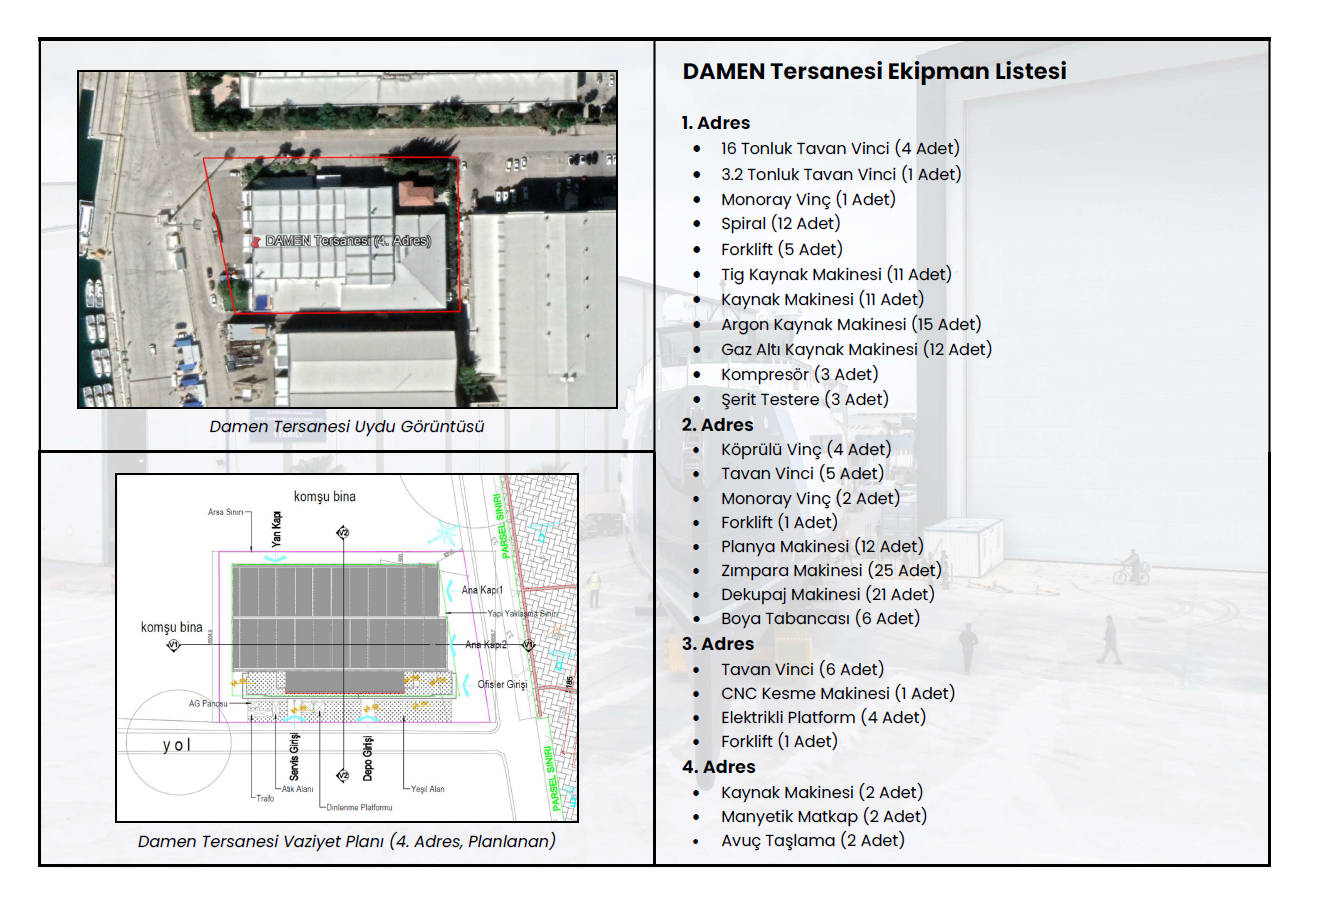1319x908 pixels.
Task: Click 'Yapı Yaklaşma Sınırı' label on the plan
Action: (522, 613)
